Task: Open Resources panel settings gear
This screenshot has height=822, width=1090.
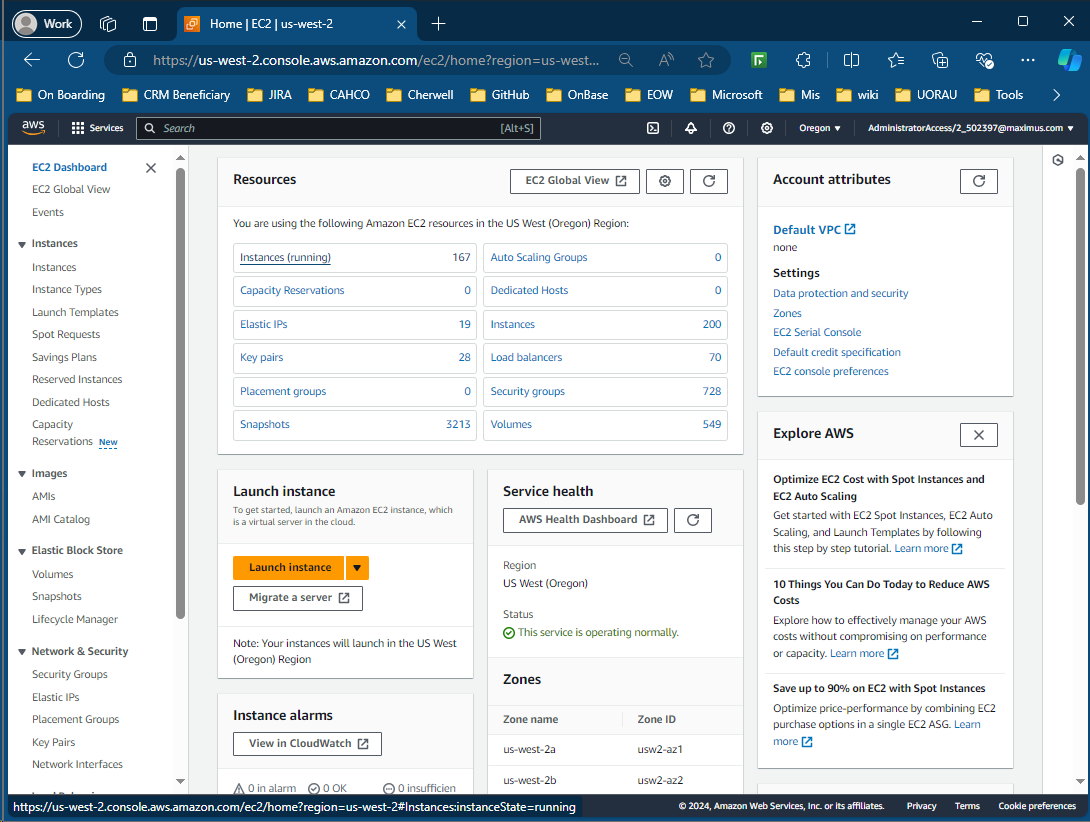Action: pos(665,181)
